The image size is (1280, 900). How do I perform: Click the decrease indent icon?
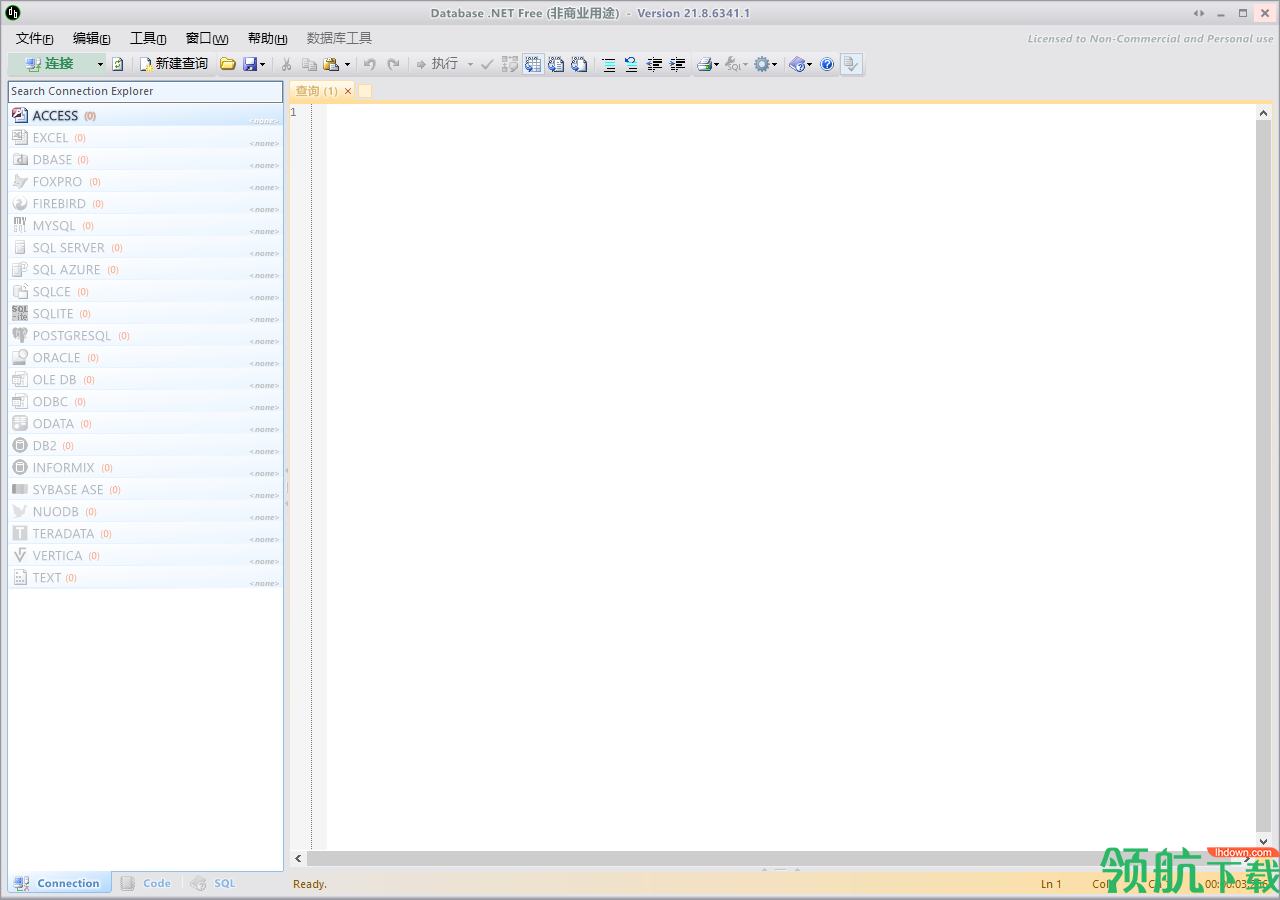[654, 64]
